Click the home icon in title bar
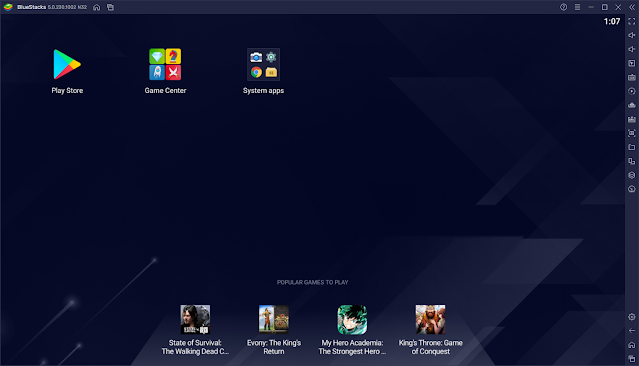 [97, 7]
